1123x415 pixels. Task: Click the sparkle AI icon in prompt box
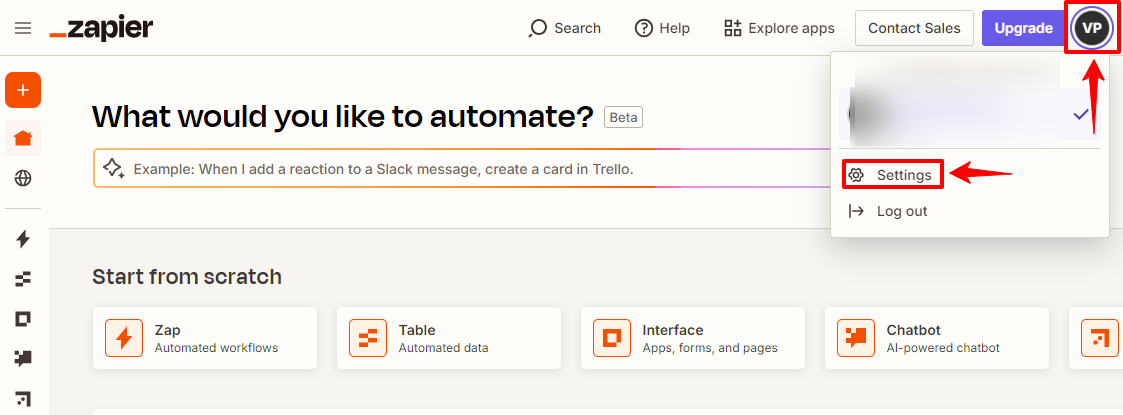click(x=113, y=169)
